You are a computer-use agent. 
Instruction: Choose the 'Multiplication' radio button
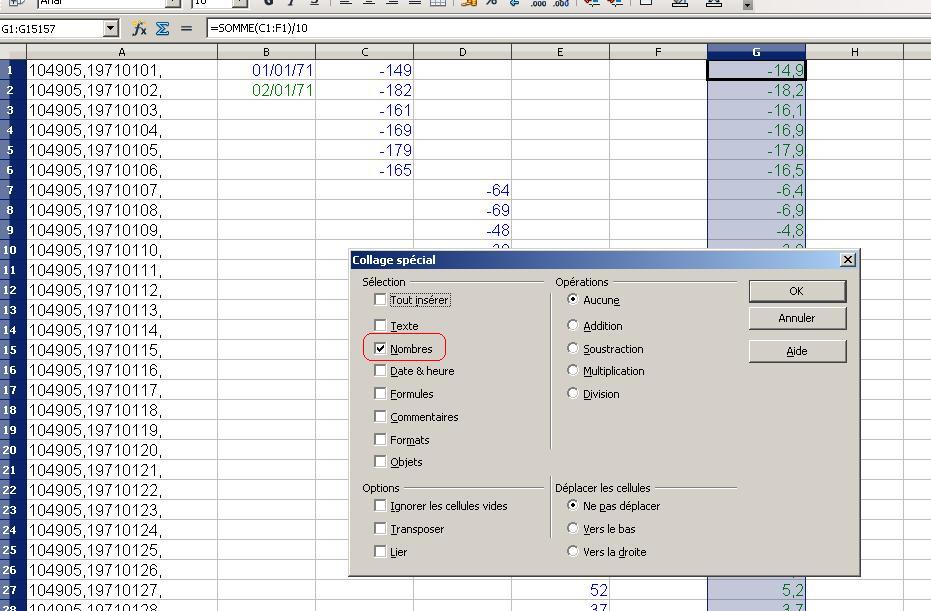572,370
